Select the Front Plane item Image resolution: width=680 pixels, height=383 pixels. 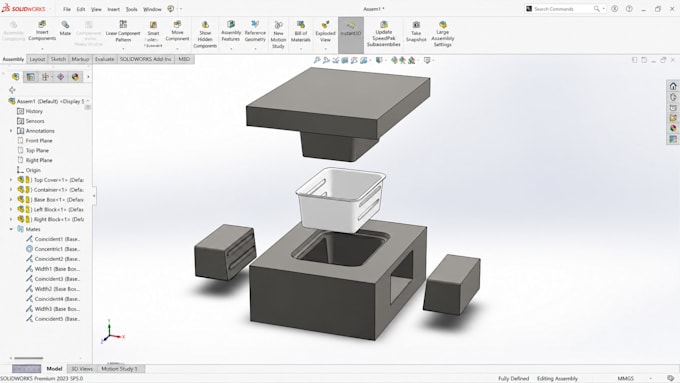pyautogui.click(x=39, y=141)
